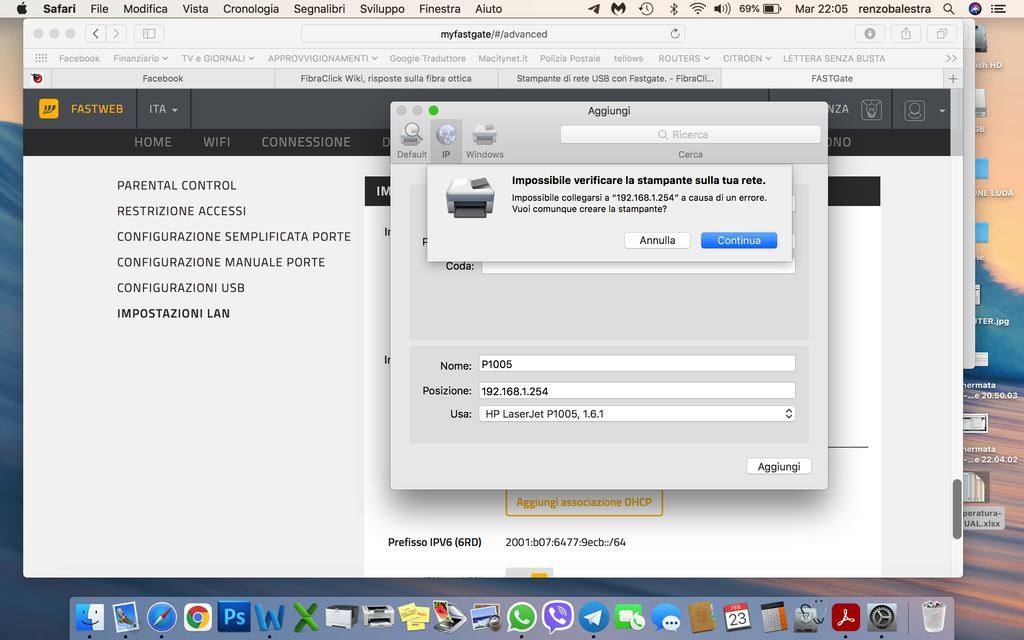
Task: Switch to the Facebook browser tab
Action: coord(162,78)
